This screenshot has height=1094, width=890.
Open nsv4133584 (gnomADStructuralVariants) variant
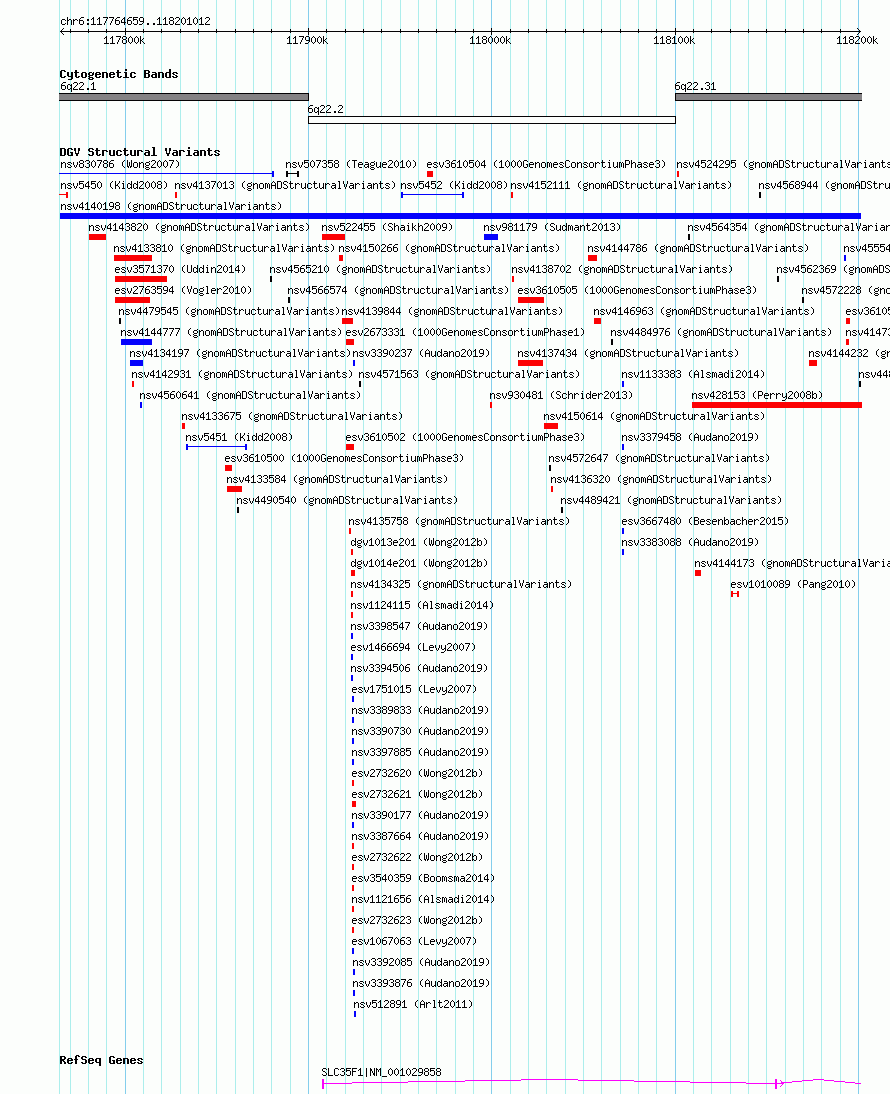click(x=337, y=479)
